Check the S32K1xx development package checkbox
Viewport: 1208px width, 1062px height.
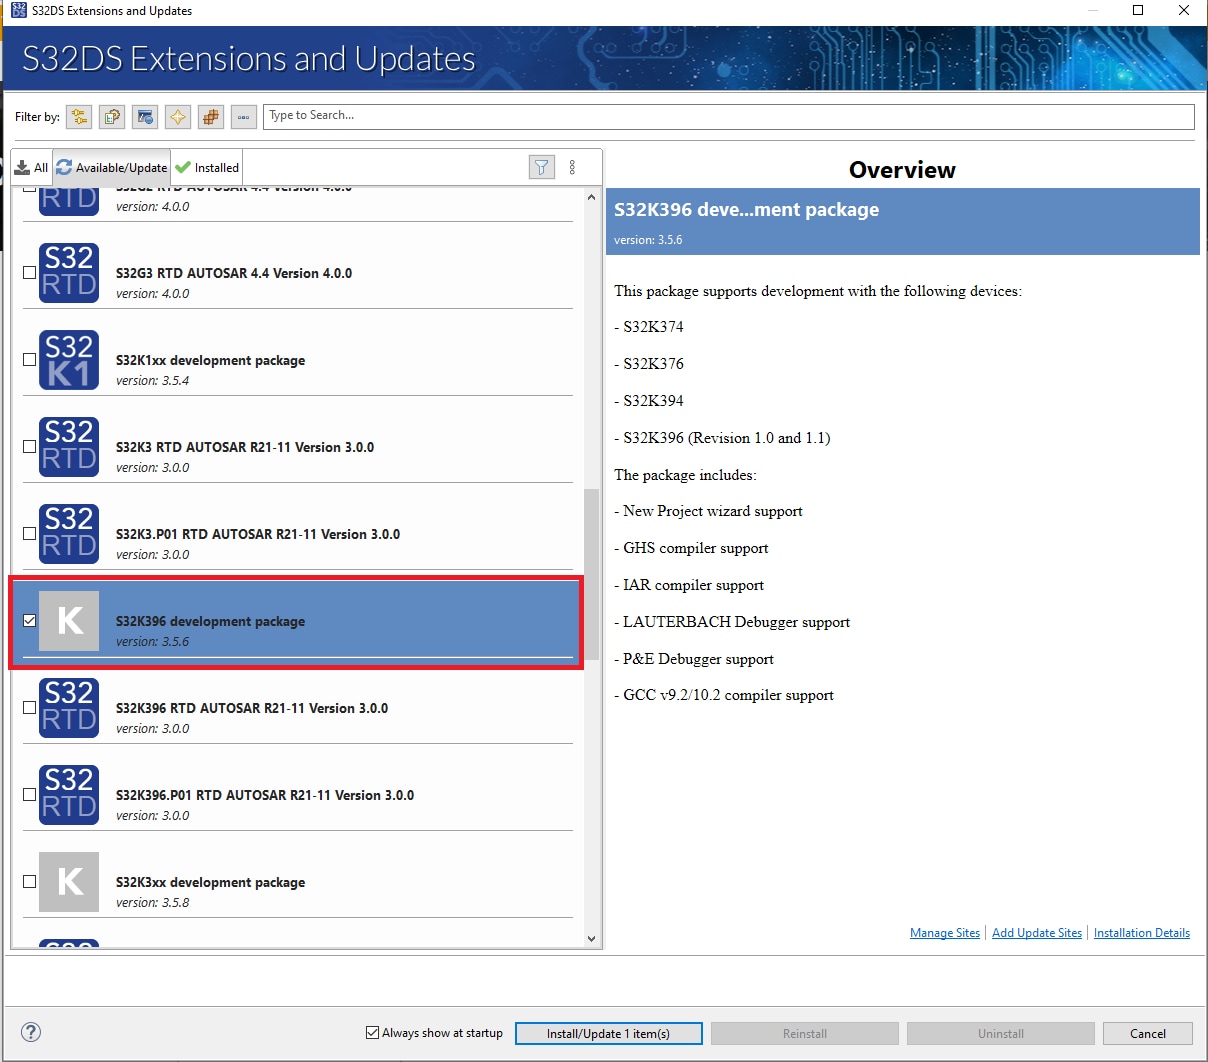30,360
